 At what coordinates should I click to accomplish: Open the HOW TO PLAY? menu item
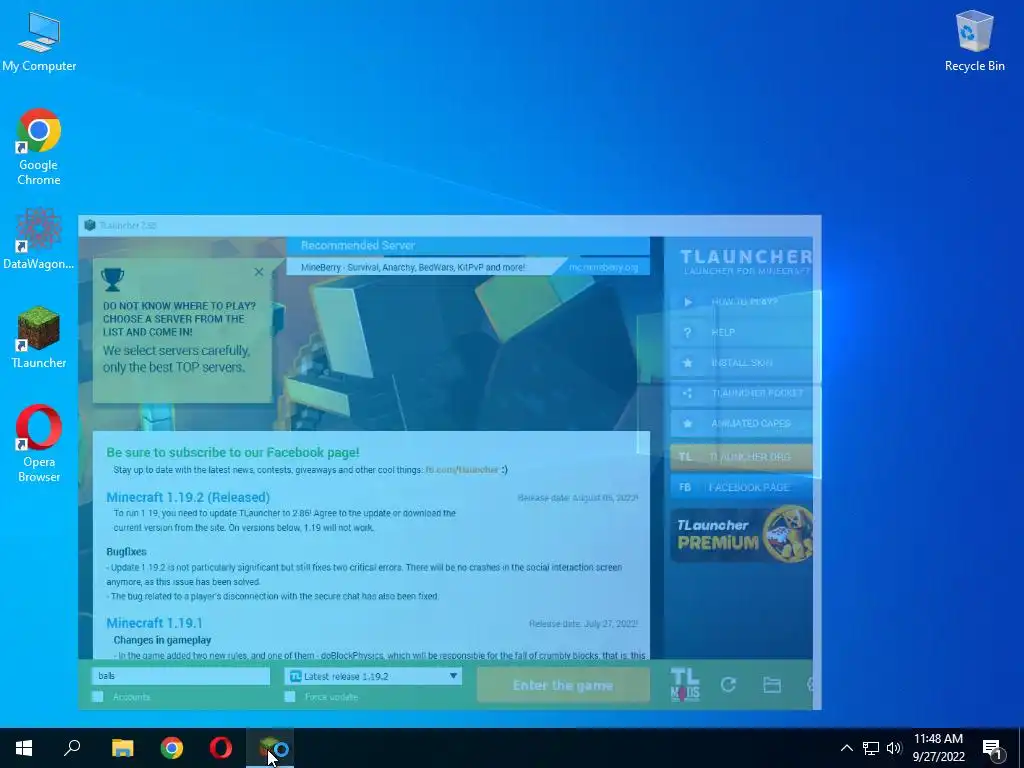coord(741,302)
